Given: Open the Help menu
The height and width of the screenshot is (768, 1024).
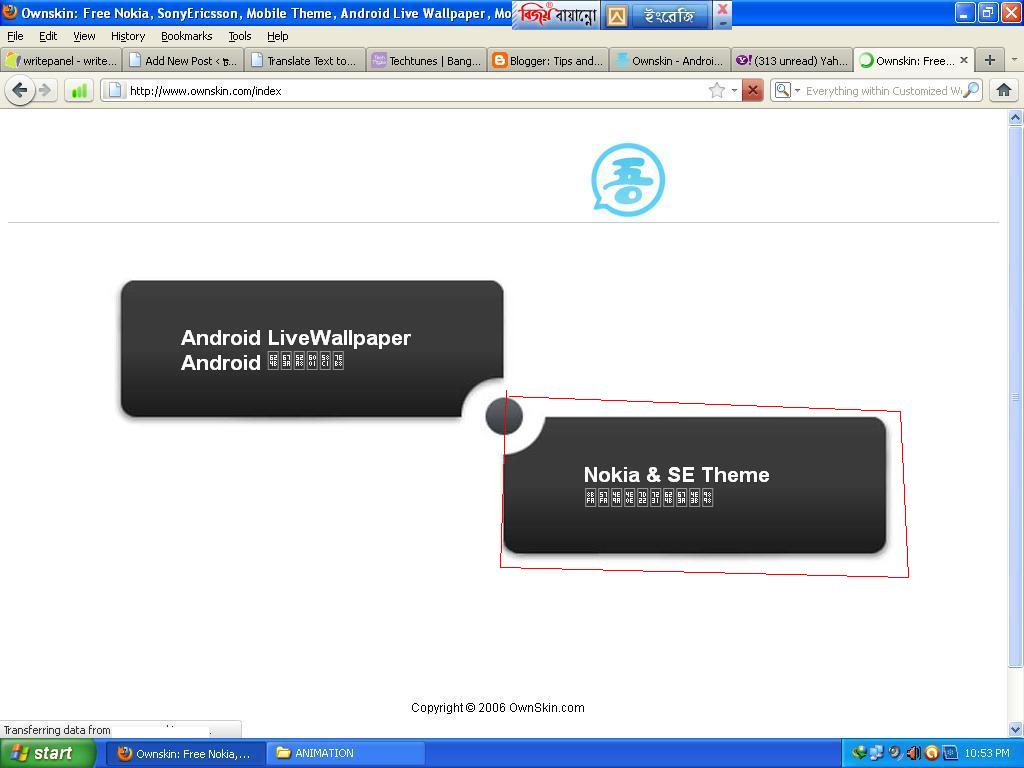Looking at the screenshot, I should 278,36.
